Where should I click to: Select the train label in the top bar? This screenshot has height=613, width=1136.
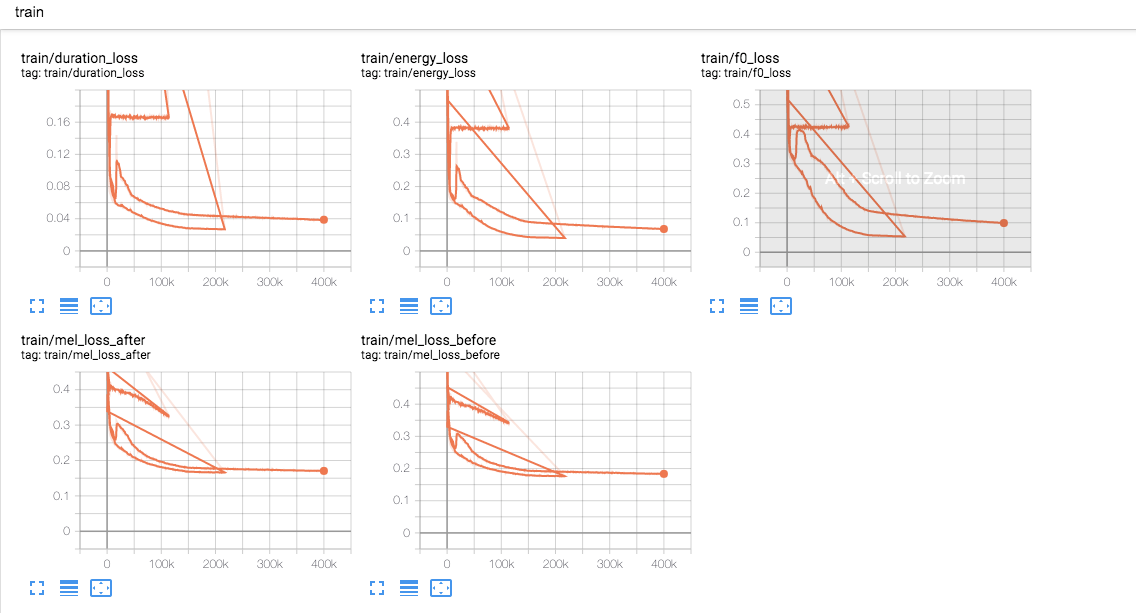coord(29,12)
